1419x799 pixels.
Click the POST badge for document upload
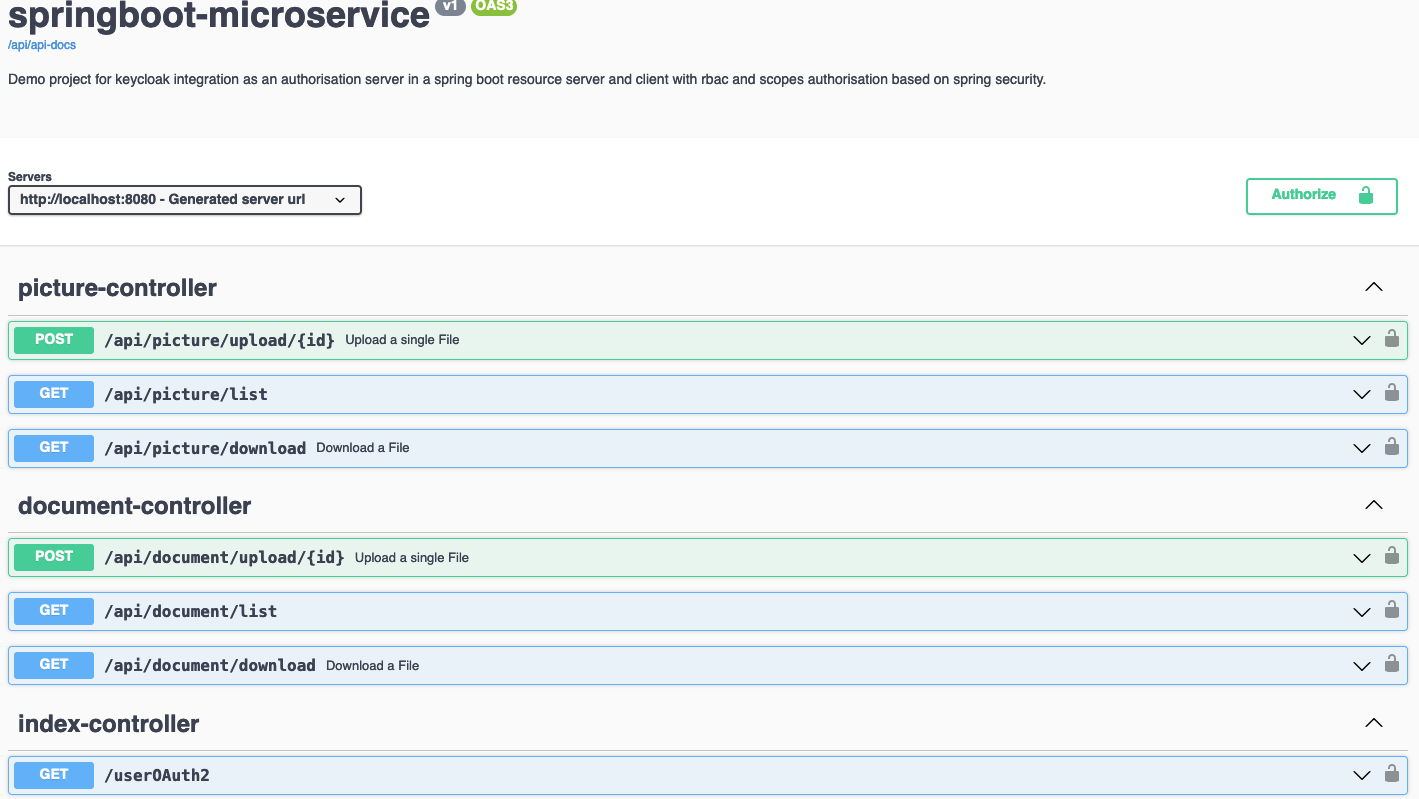(54, 557)
